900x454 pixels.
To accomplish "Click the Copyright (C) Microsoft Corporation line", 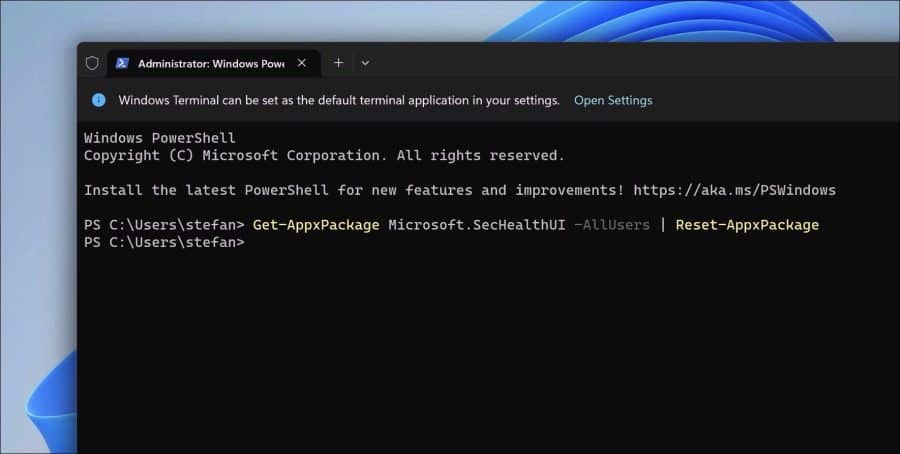I will 324,156.
